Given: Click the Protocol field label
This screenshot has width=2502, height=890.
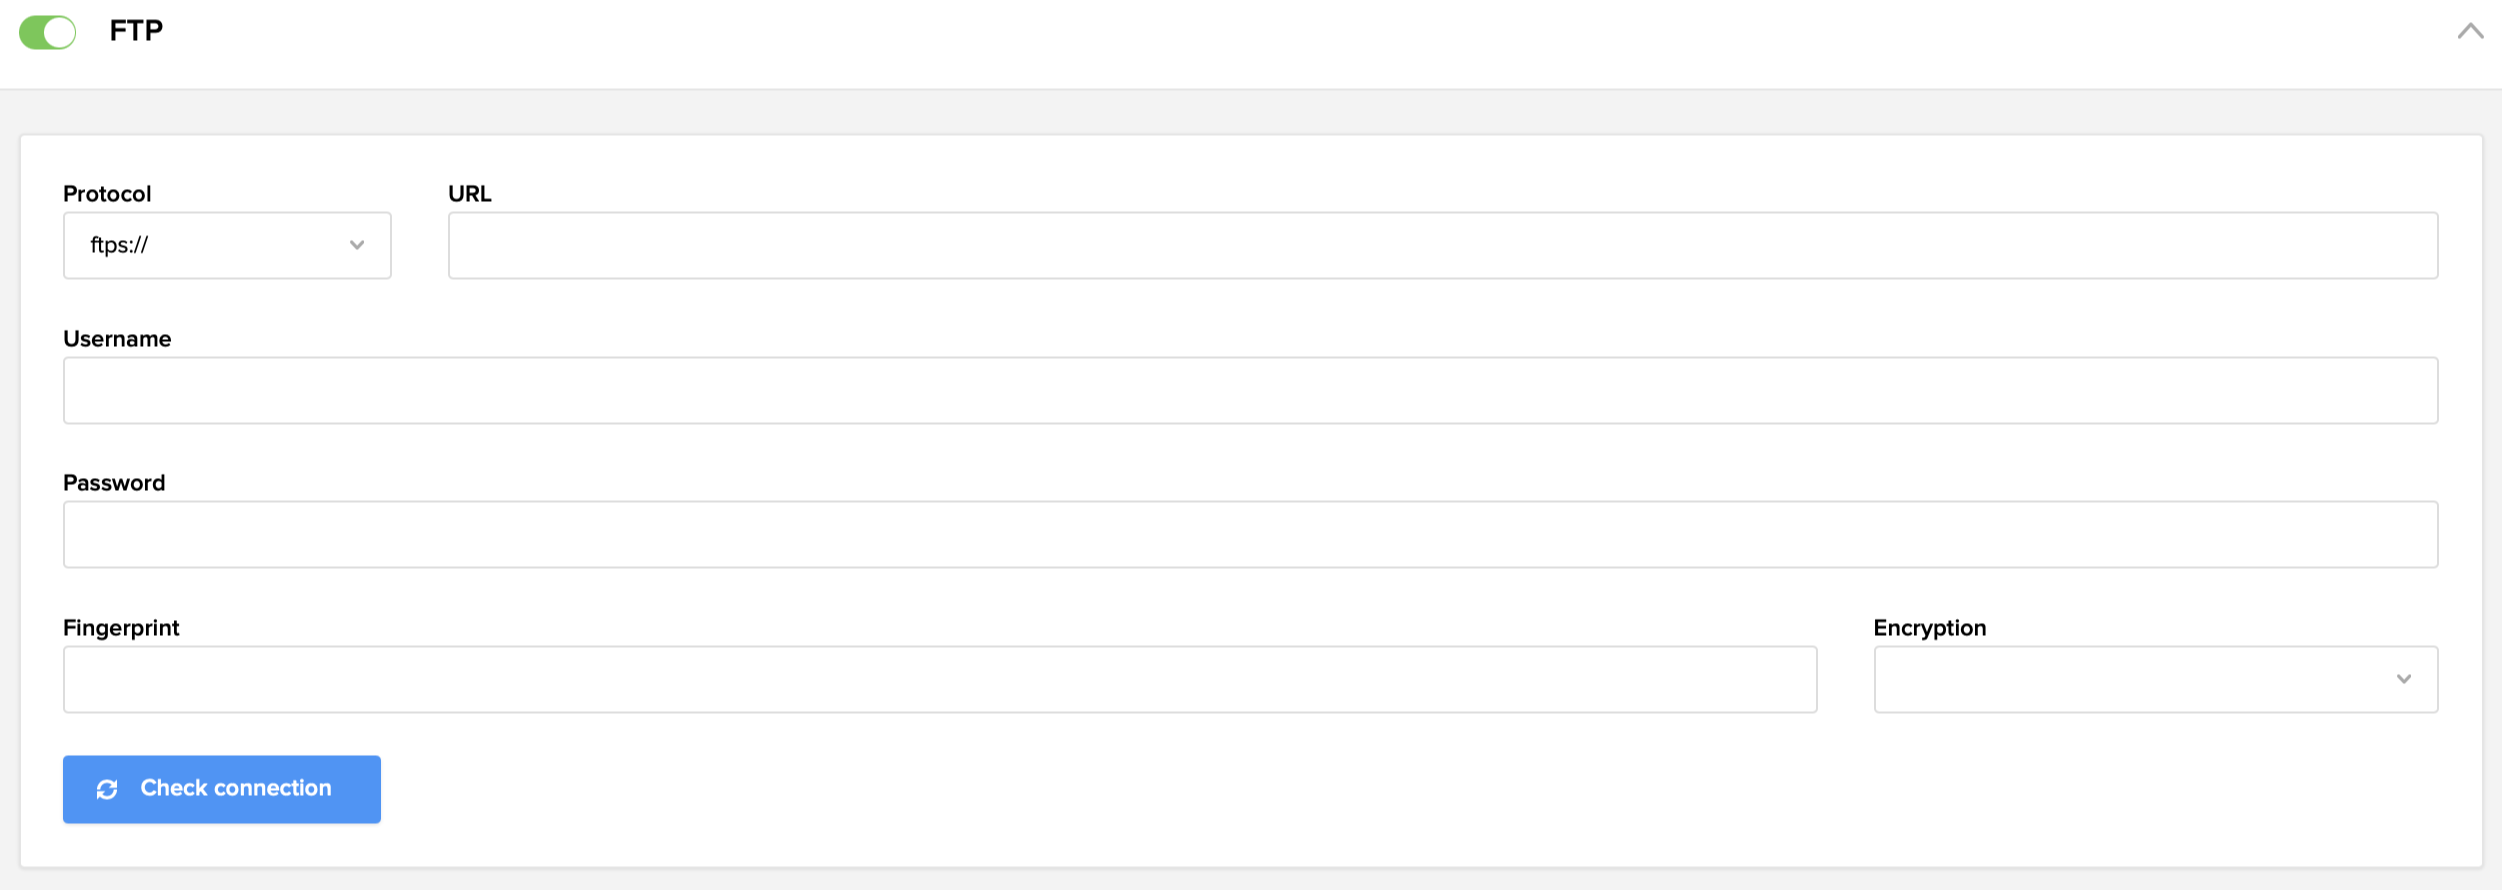Looking at the screenshot, I should pyautogui.click(x=107, y=194).
